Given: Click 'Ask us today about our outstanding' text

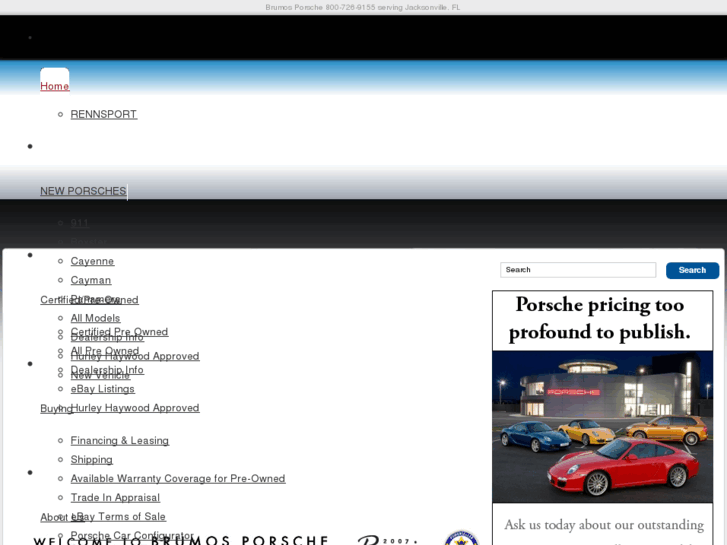Looking at the screenshot, I should (x=604, y=525).
